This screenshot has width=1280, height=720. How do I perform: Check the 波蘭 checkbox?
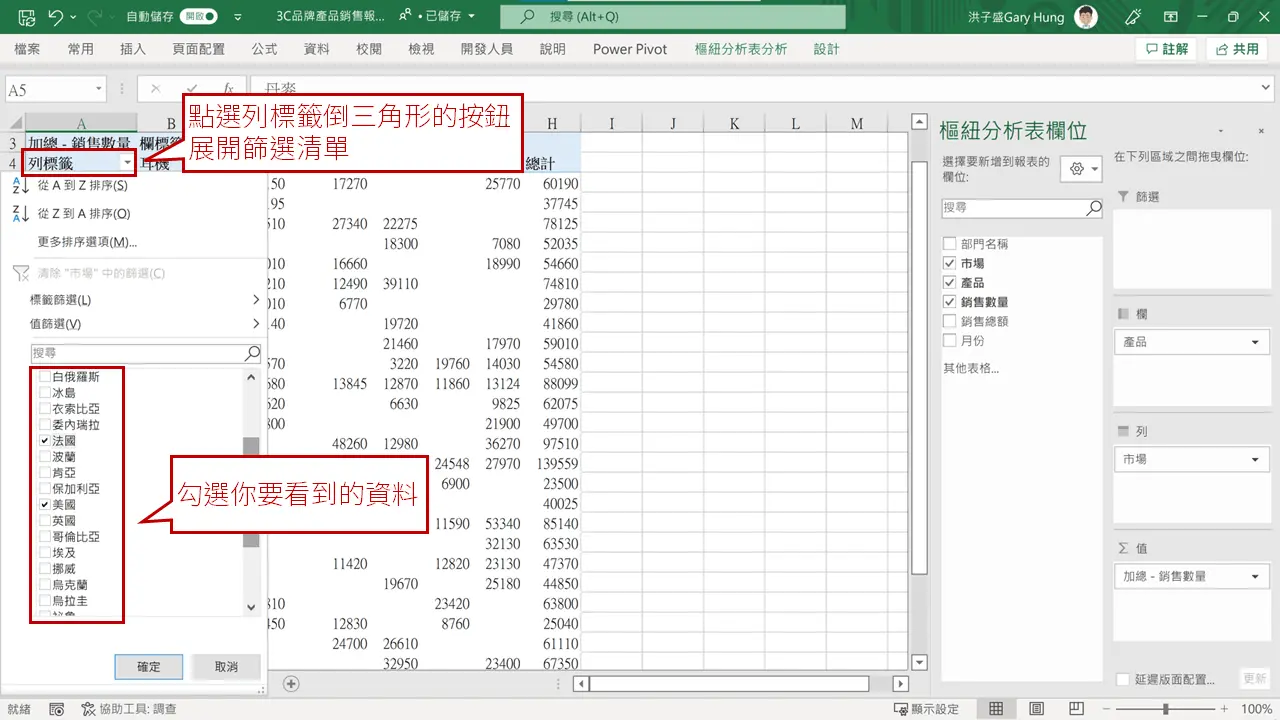[44, 457]
